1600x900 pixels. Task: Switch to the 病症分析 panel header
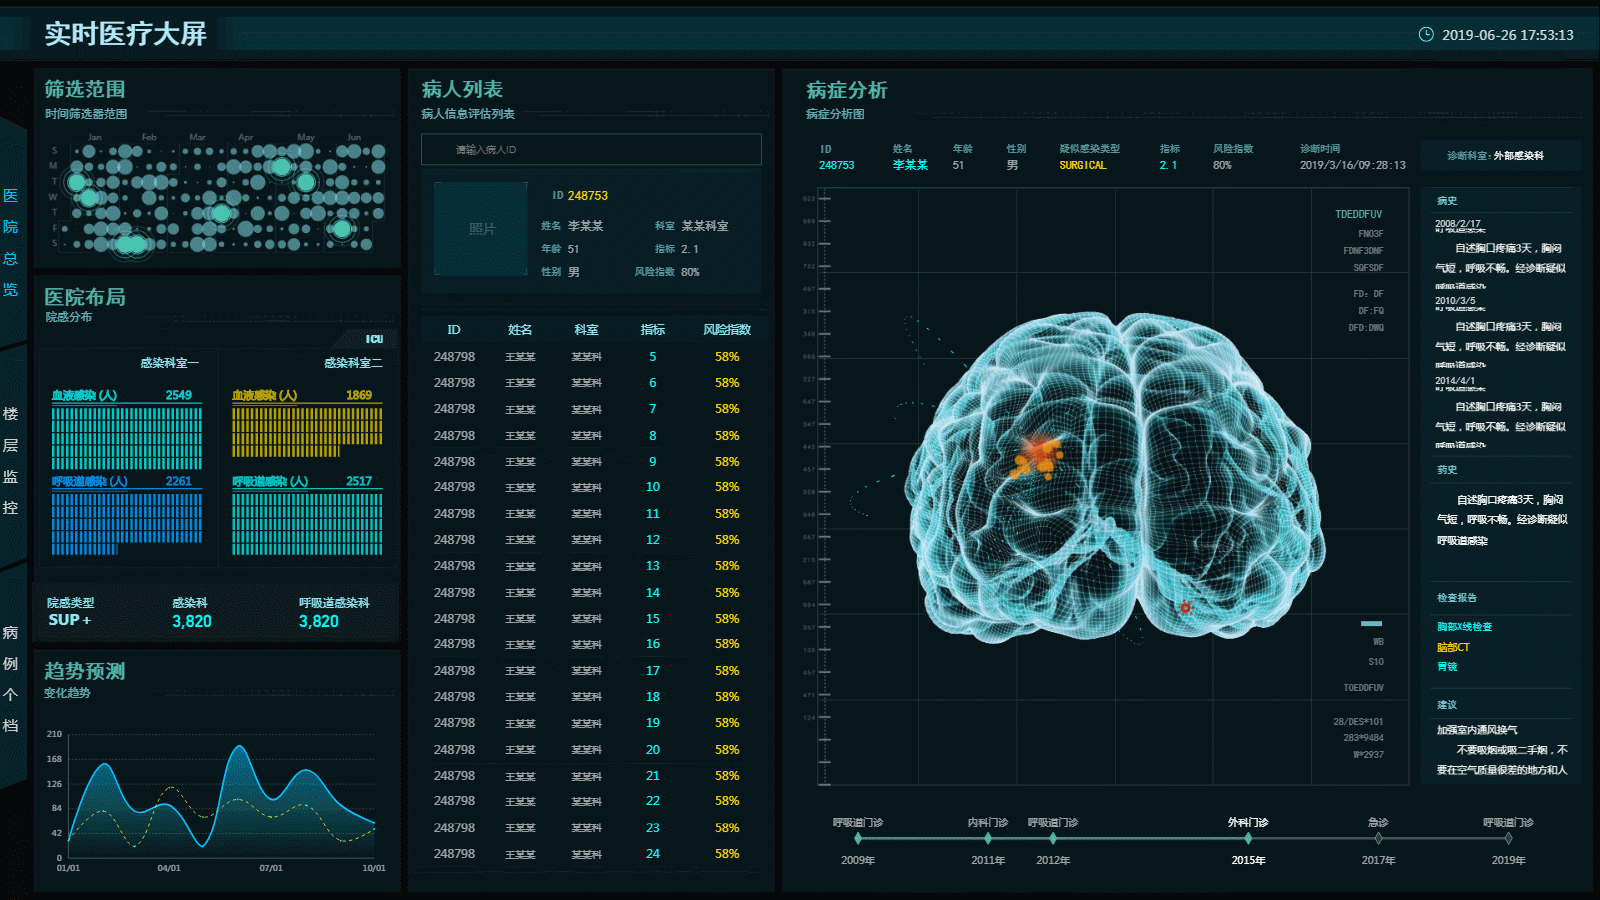pyautogui.click(x=849, y=90)
